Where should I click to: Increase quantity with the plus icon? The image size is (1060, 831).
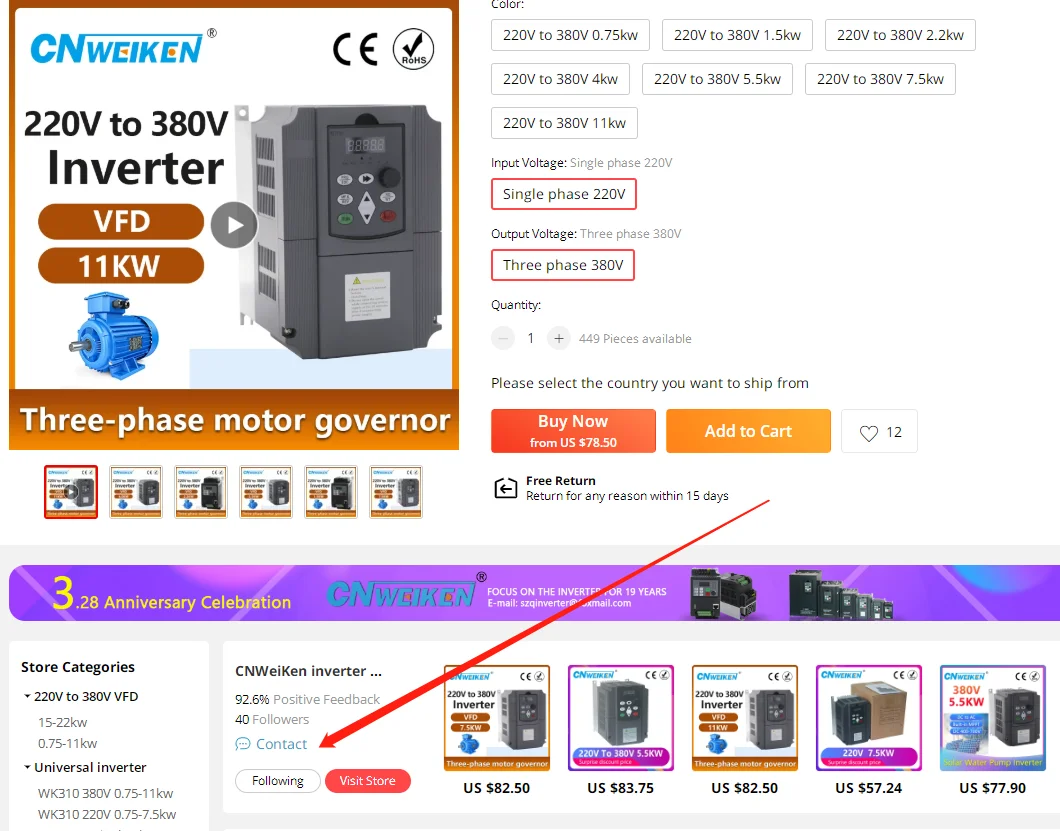[x=558, y=338]
